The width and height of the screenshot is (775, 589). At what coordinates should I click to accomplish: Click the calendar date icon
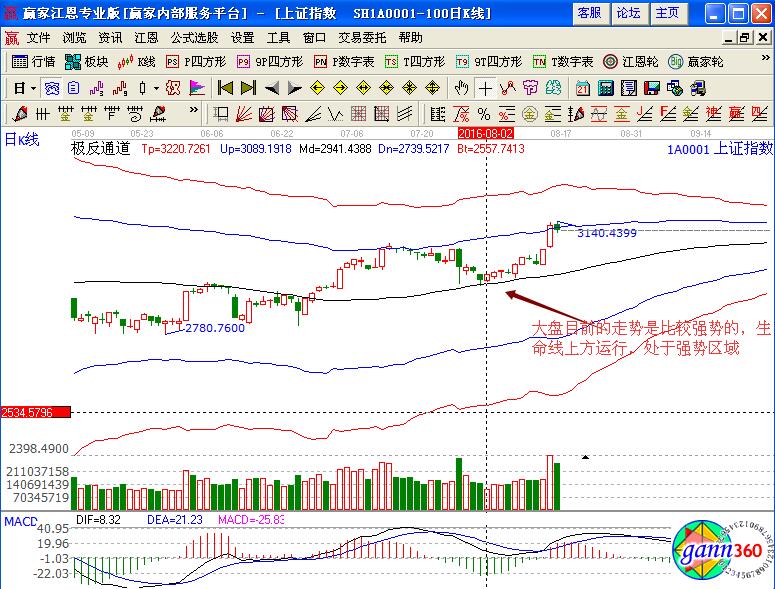tap(582, 87)
